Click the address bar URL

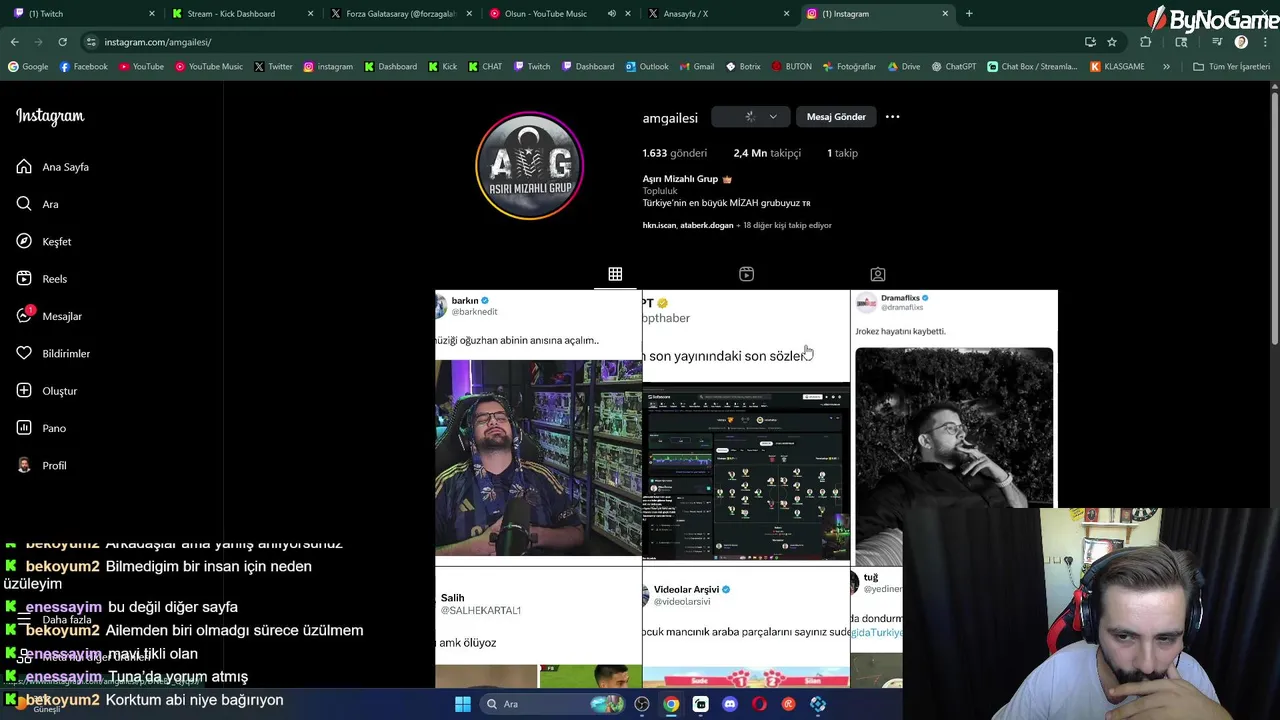point(157,42)
